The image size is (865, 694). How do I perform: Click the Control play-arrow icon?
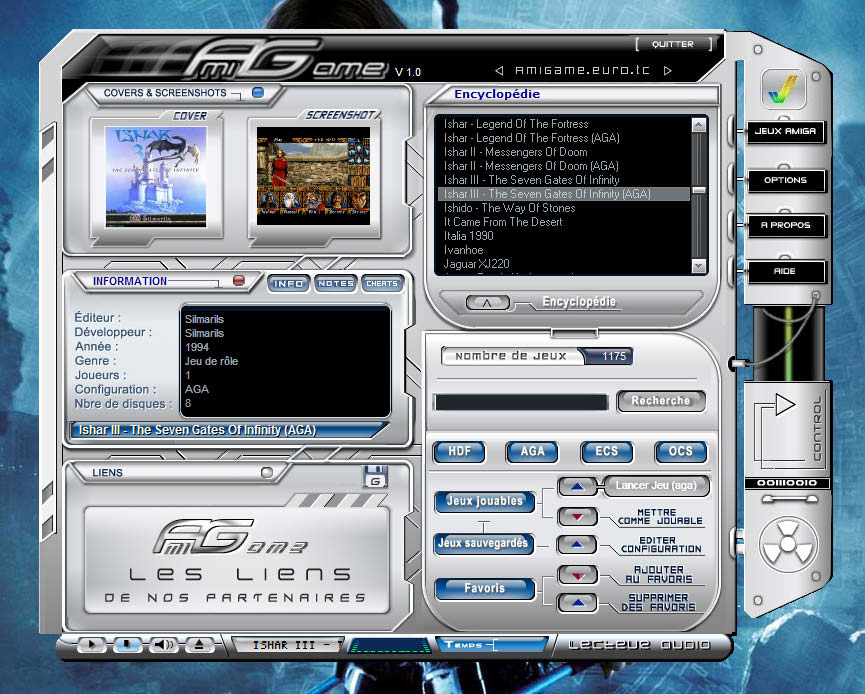pos(784,404)
